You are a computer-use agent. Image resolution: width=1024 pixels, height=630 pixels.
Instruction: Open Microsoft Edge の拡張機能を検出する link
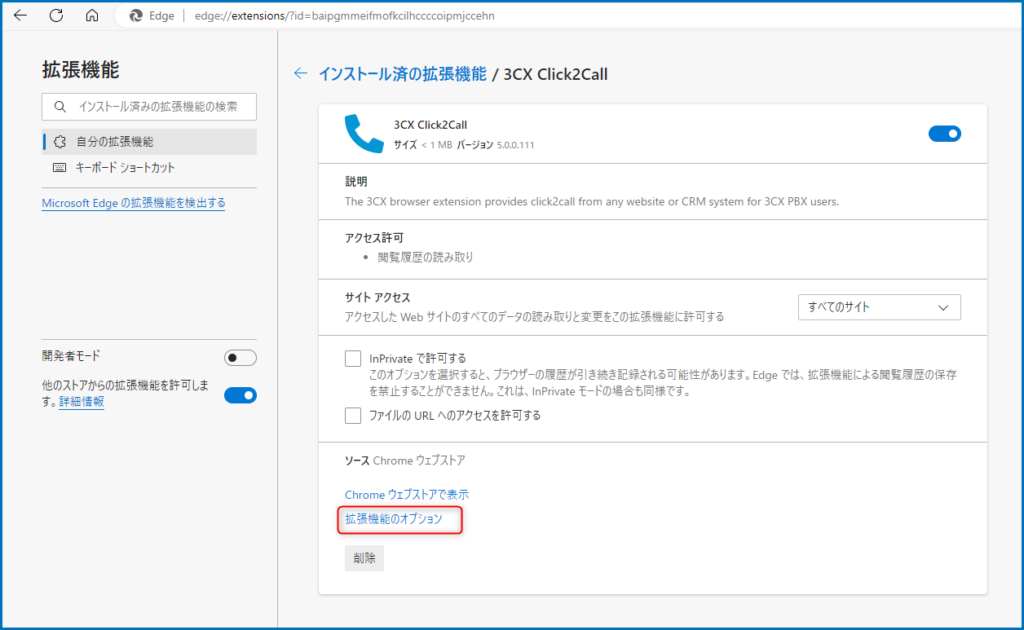point(133,203)
